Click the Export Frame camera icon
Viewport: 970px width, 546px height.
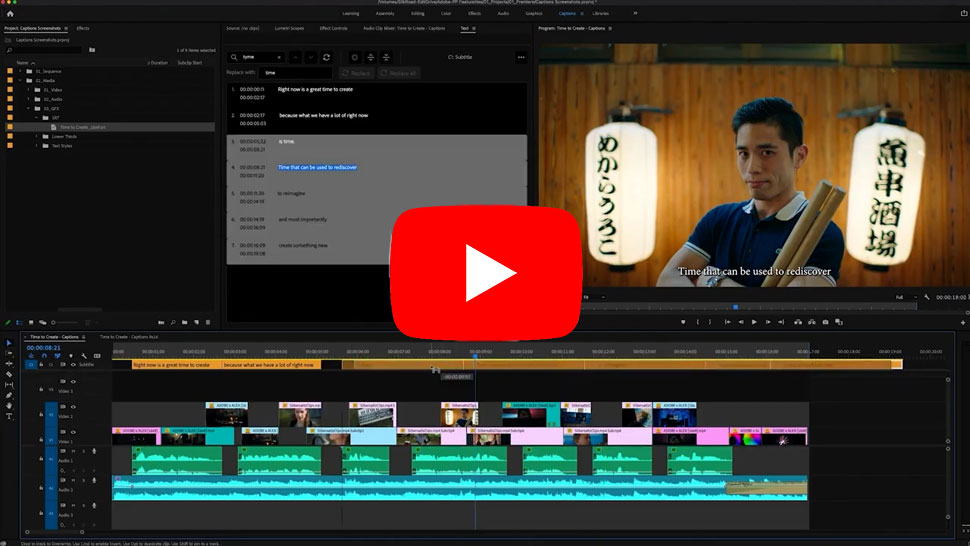[x=825, y=322]
